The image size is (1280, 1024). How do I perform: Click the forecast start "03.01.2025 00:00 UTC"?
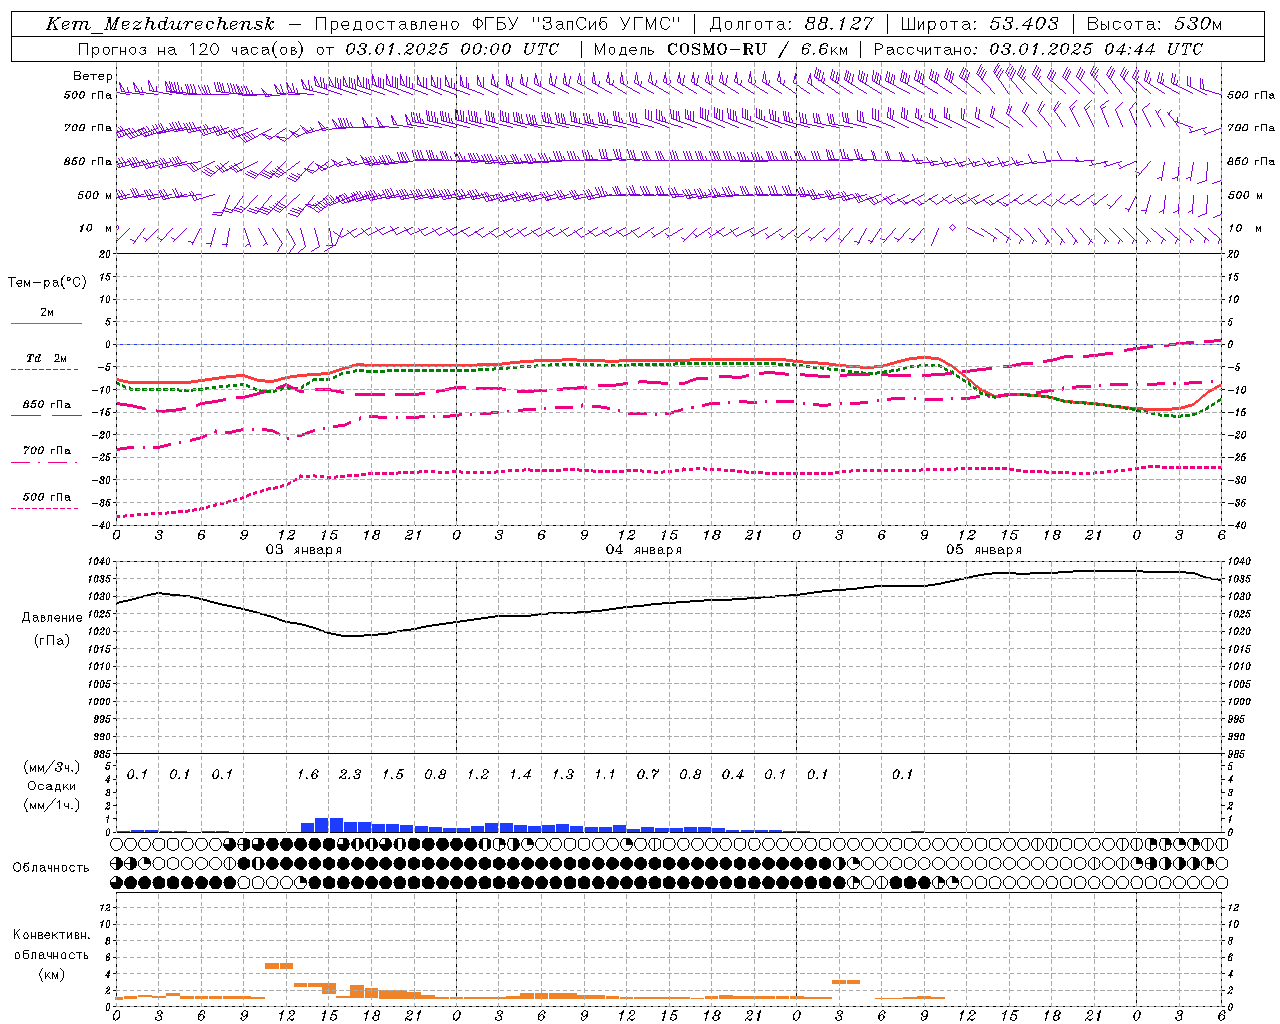[452, 49]
